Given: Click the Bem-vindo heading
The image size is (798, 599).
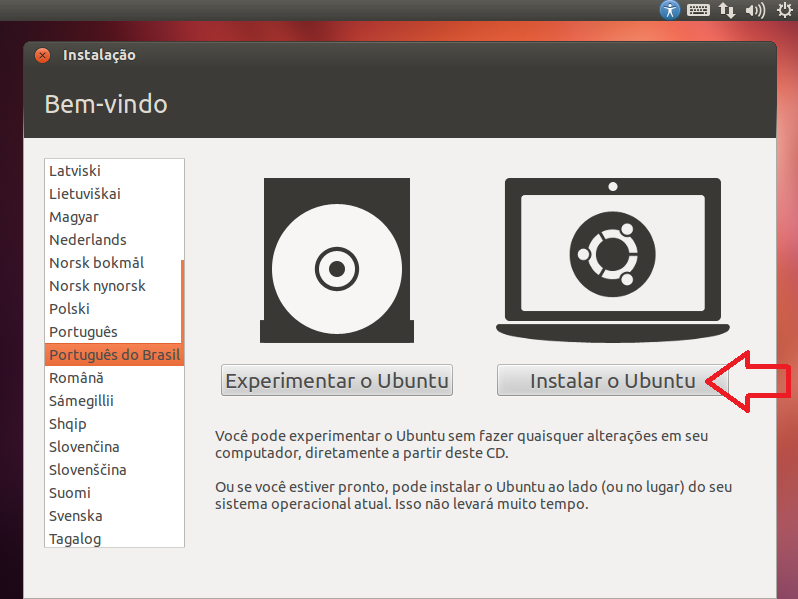Looking at the screenshot, I should (x=106, y=104).
